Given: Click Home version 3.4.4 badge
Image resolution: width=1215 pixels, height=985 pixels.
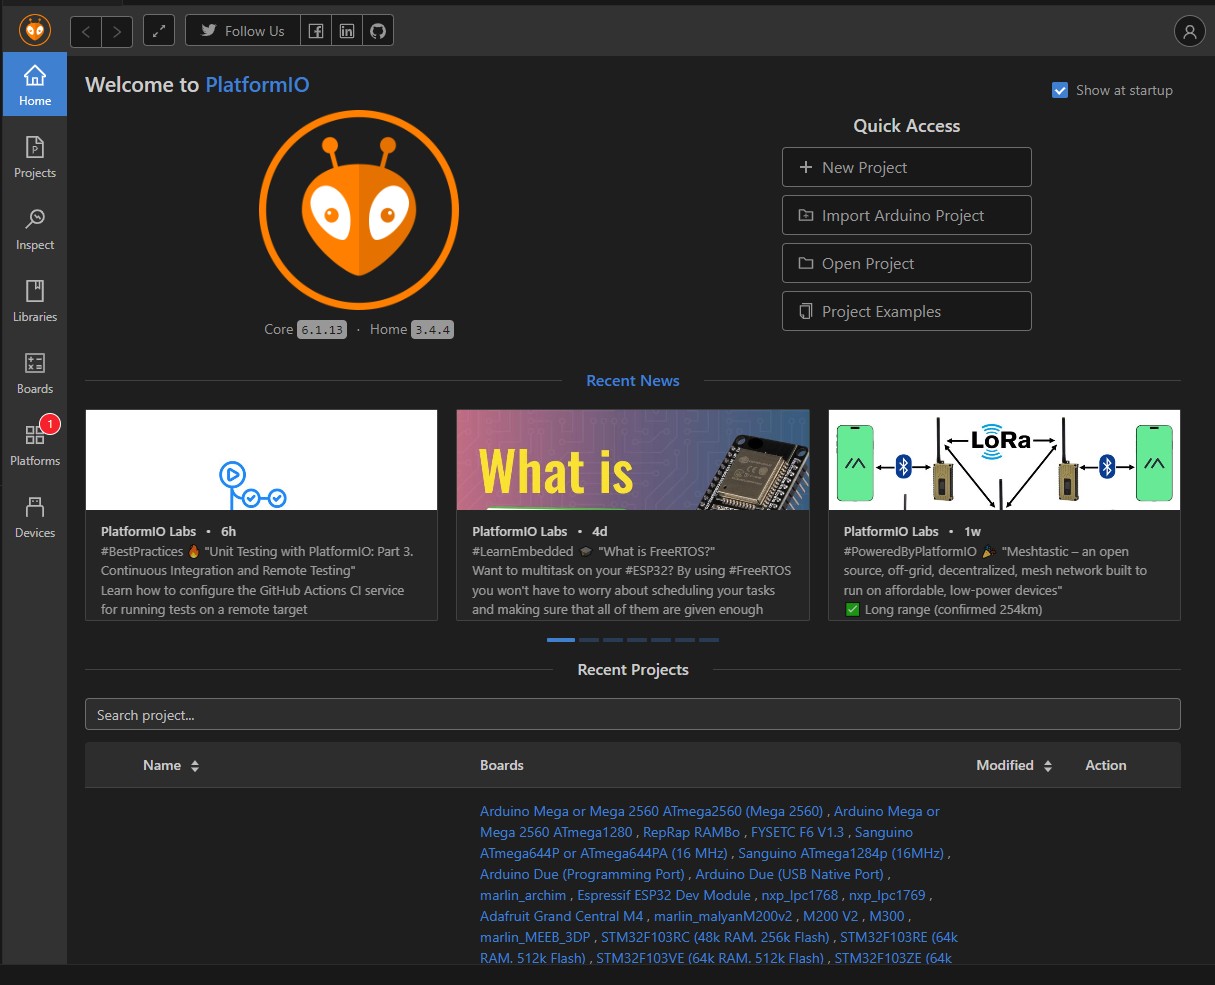Looking at the screenshot, I should pyautogui.click(x=433, y=330).
